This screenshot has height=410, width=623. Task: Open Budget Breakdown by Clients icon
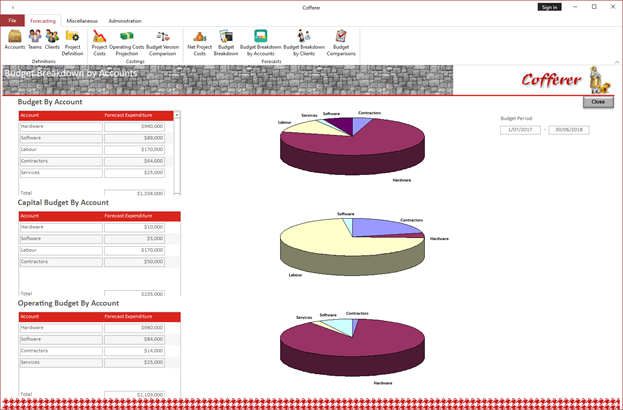pyautogui.click(x=304, y=43)
